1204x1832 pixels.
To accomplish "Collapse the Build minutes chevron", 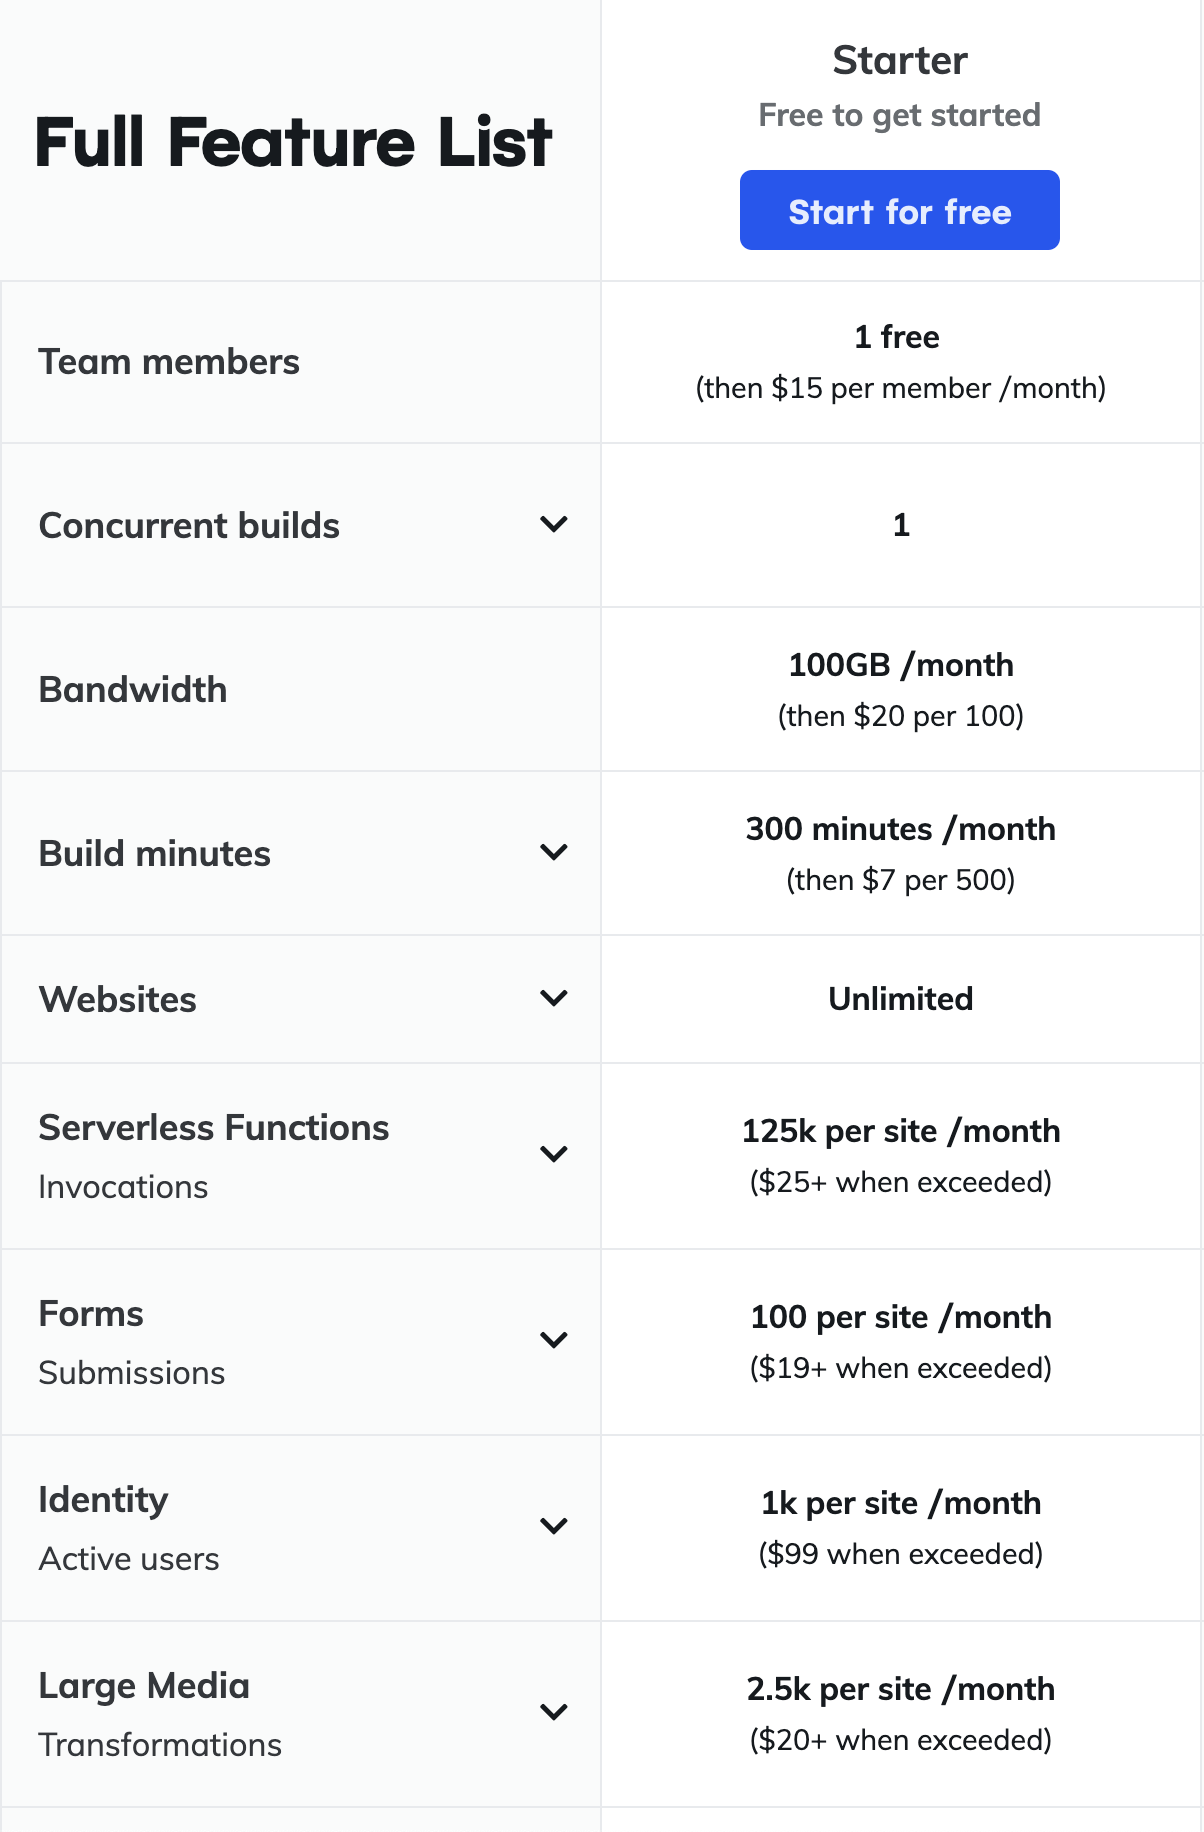I will point(553,853).
